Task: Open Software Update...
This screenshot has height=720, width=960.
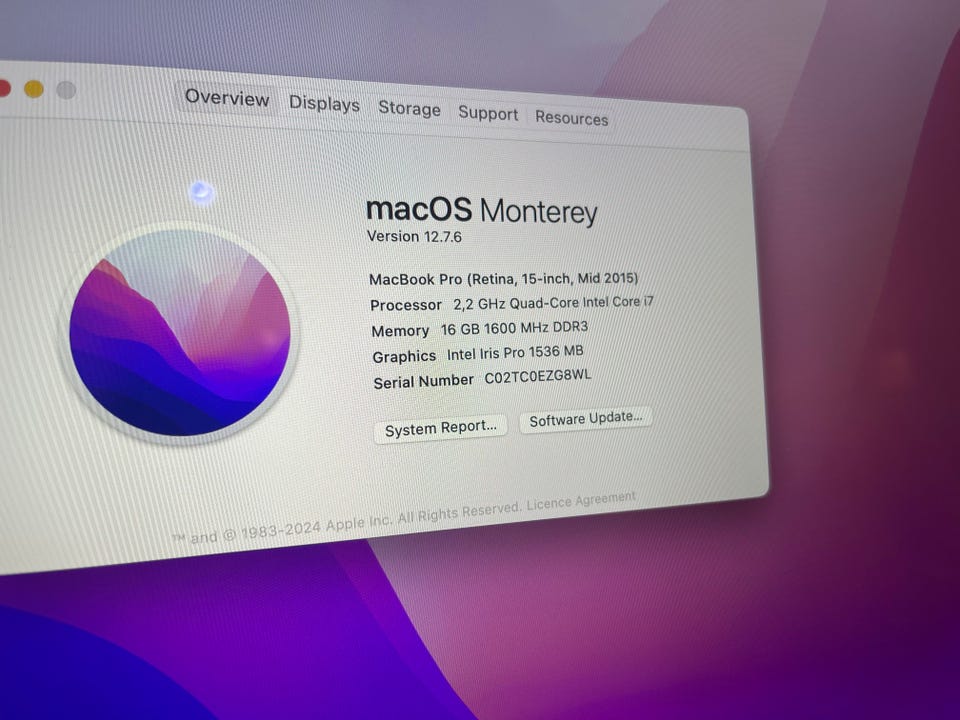Action: (585, 419)
